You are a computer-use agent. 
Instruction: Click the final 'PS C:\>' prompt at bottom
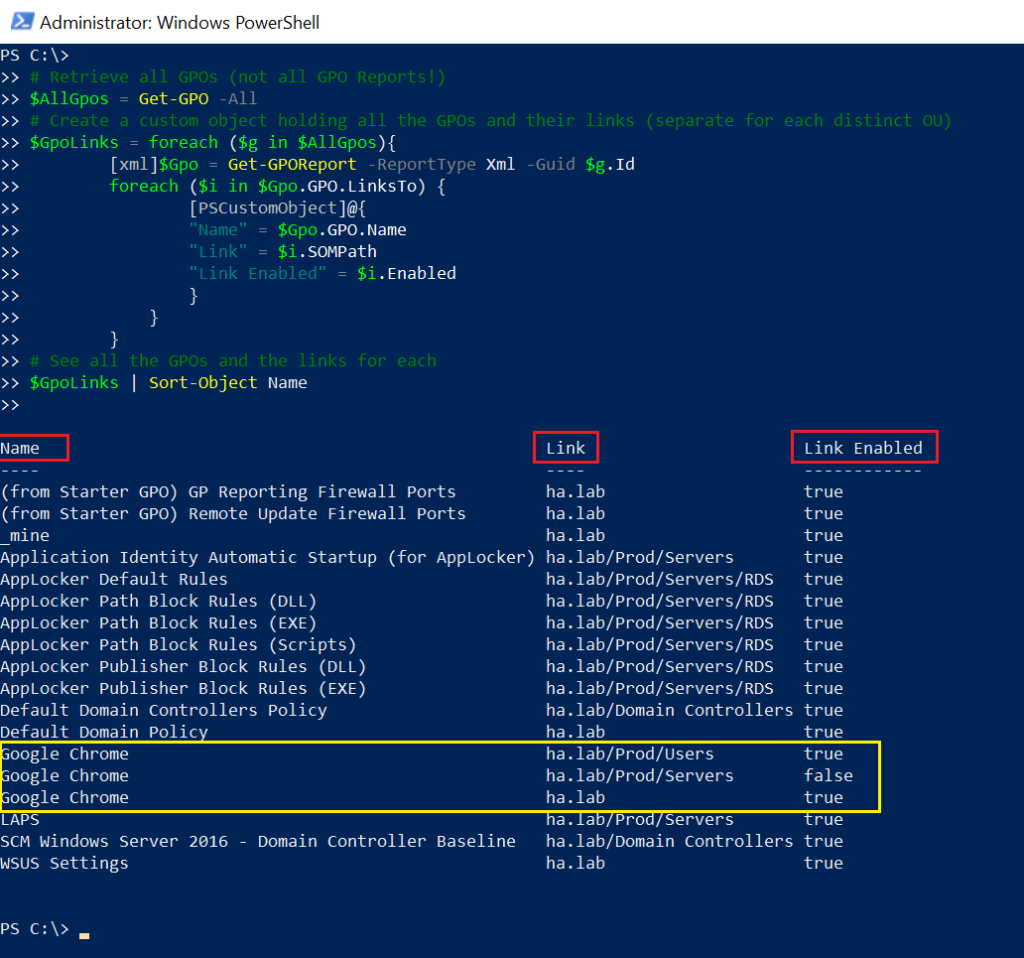35,929
